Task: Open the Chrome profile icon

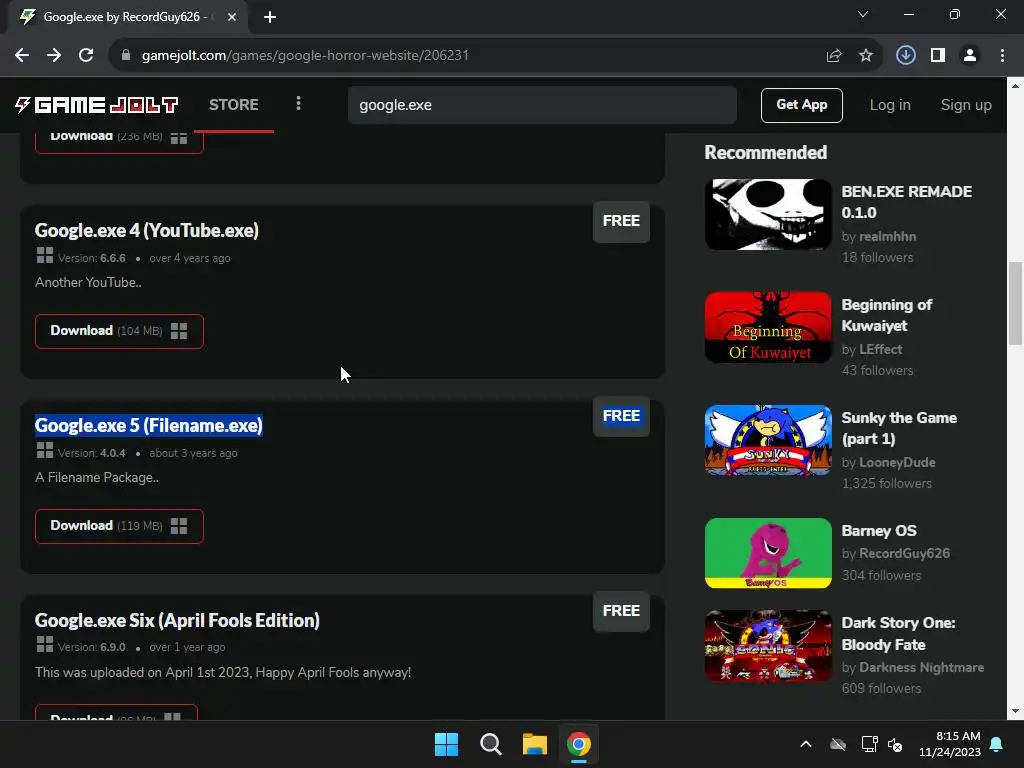Action: tap(970, 56)
